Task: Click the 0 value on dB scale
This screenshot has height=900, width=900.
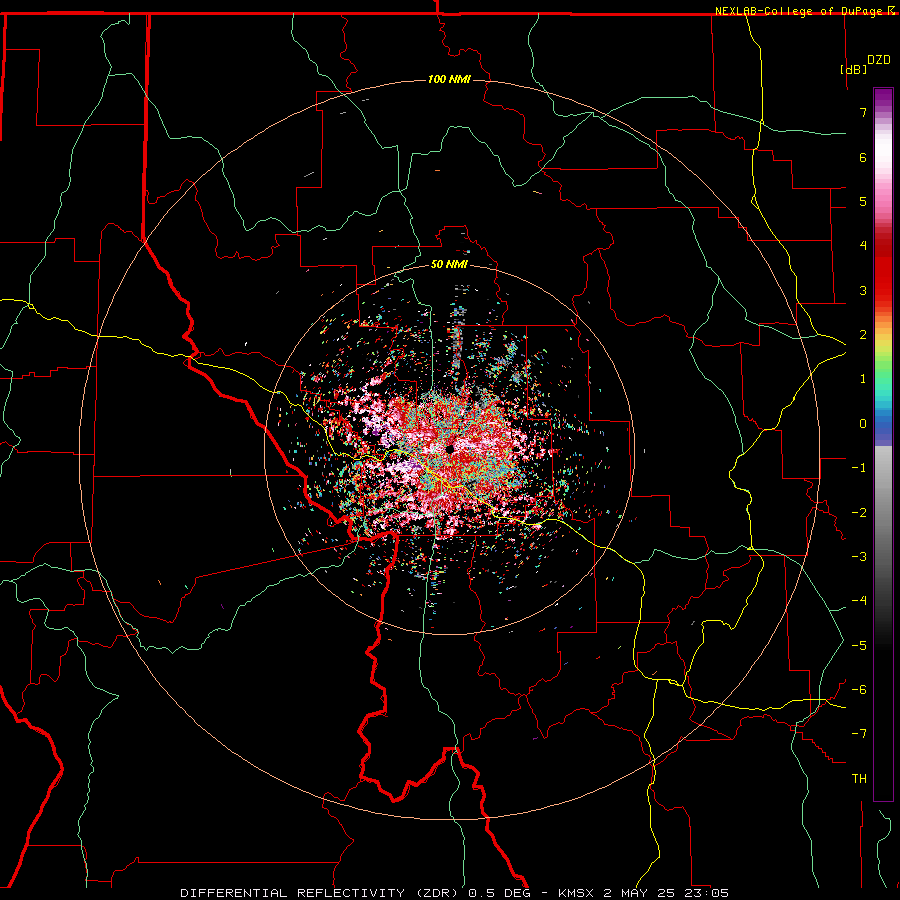Action: point(863,424)
